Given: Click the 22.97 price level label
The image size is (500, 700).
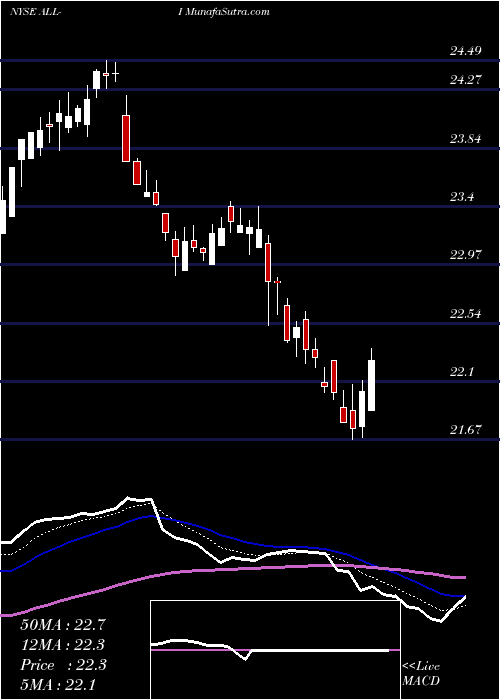Looking at the screenshot, I should click(466, 255).
